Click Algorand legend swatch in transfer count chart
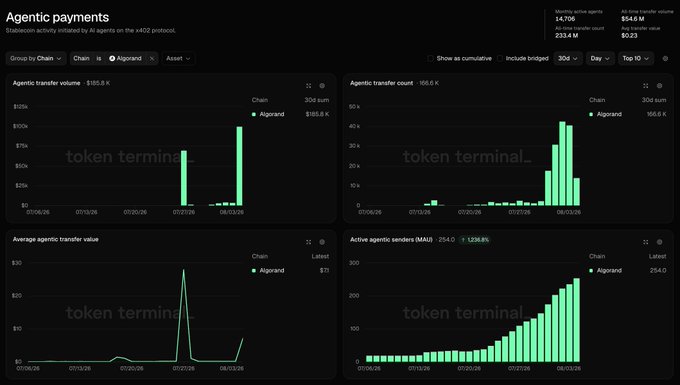Viewport: 680px width, 385px height. click(591, 114)
